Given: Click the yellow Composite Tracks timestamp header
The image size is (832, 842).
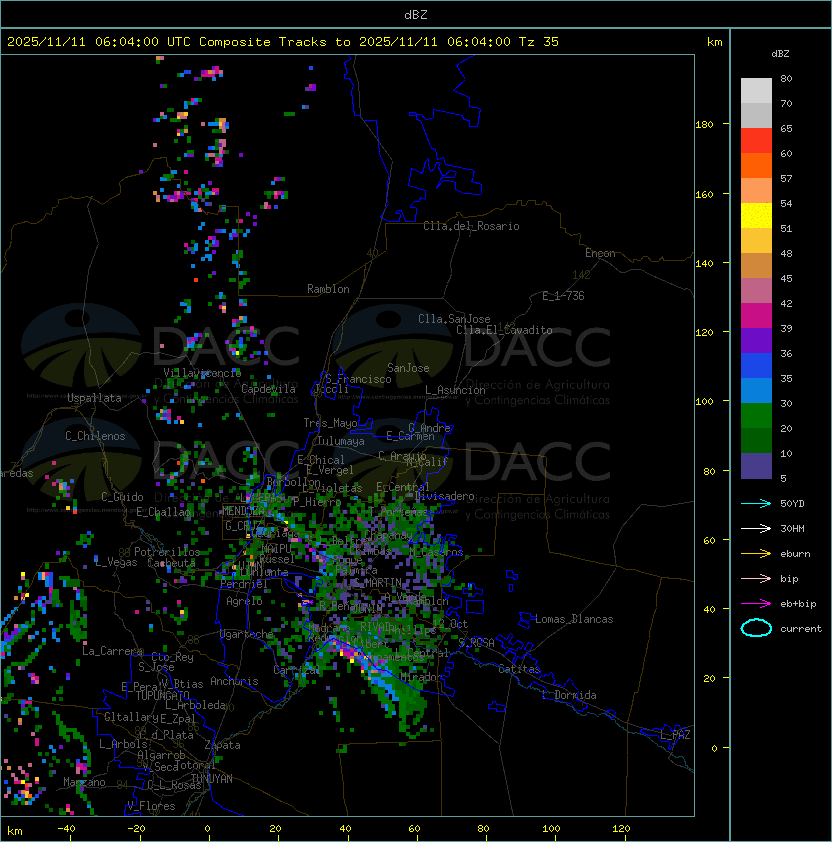Looking at the screenshot, I should pyautogui.click(x=283, y=42).
